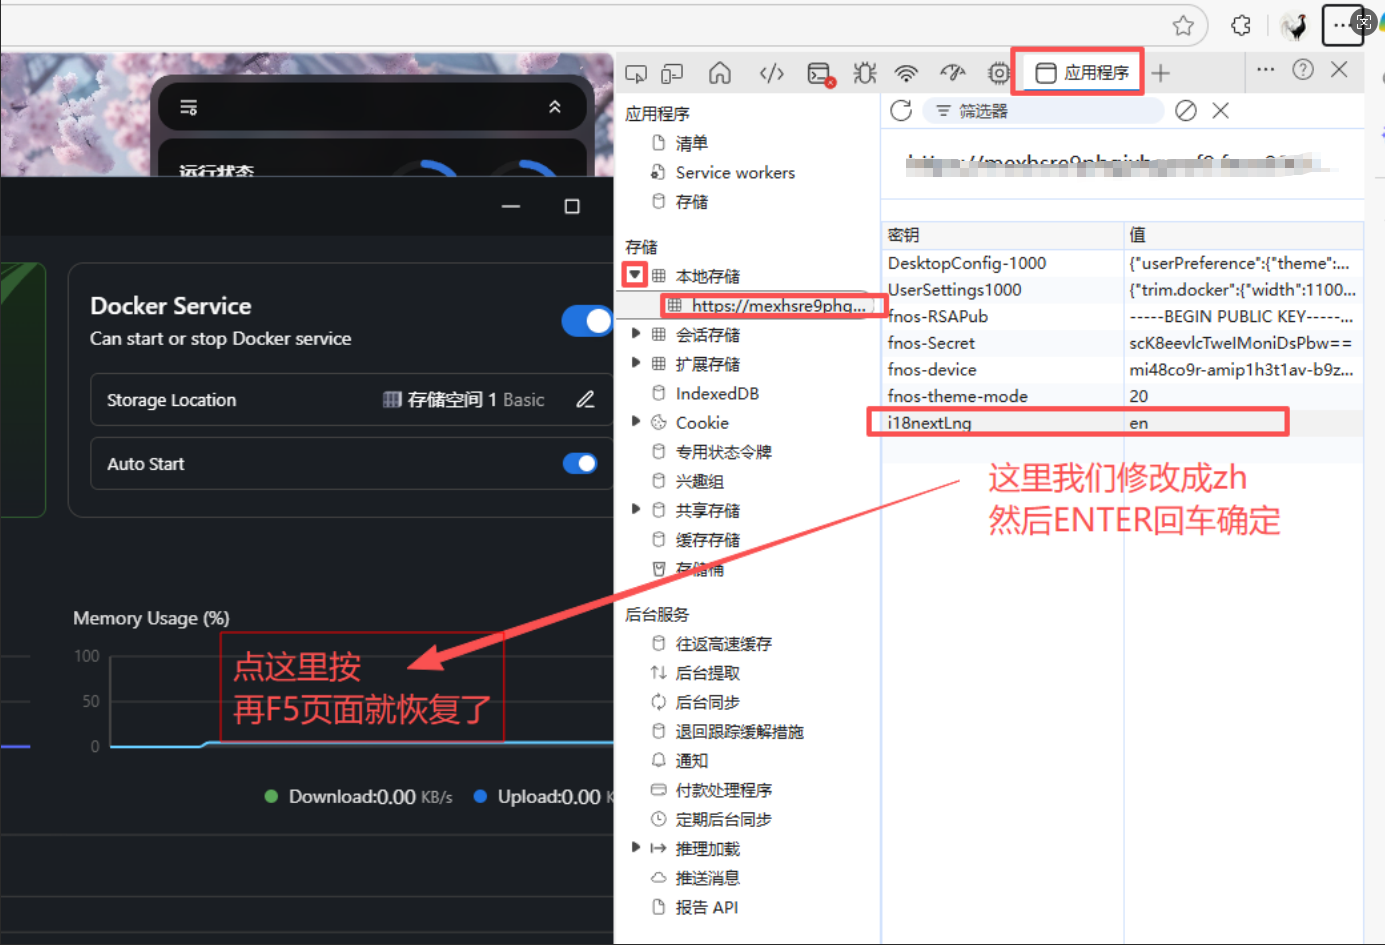The image size is (1385, 945).
Task: Delete the selected storage entry with the X
Action: 1221,111
